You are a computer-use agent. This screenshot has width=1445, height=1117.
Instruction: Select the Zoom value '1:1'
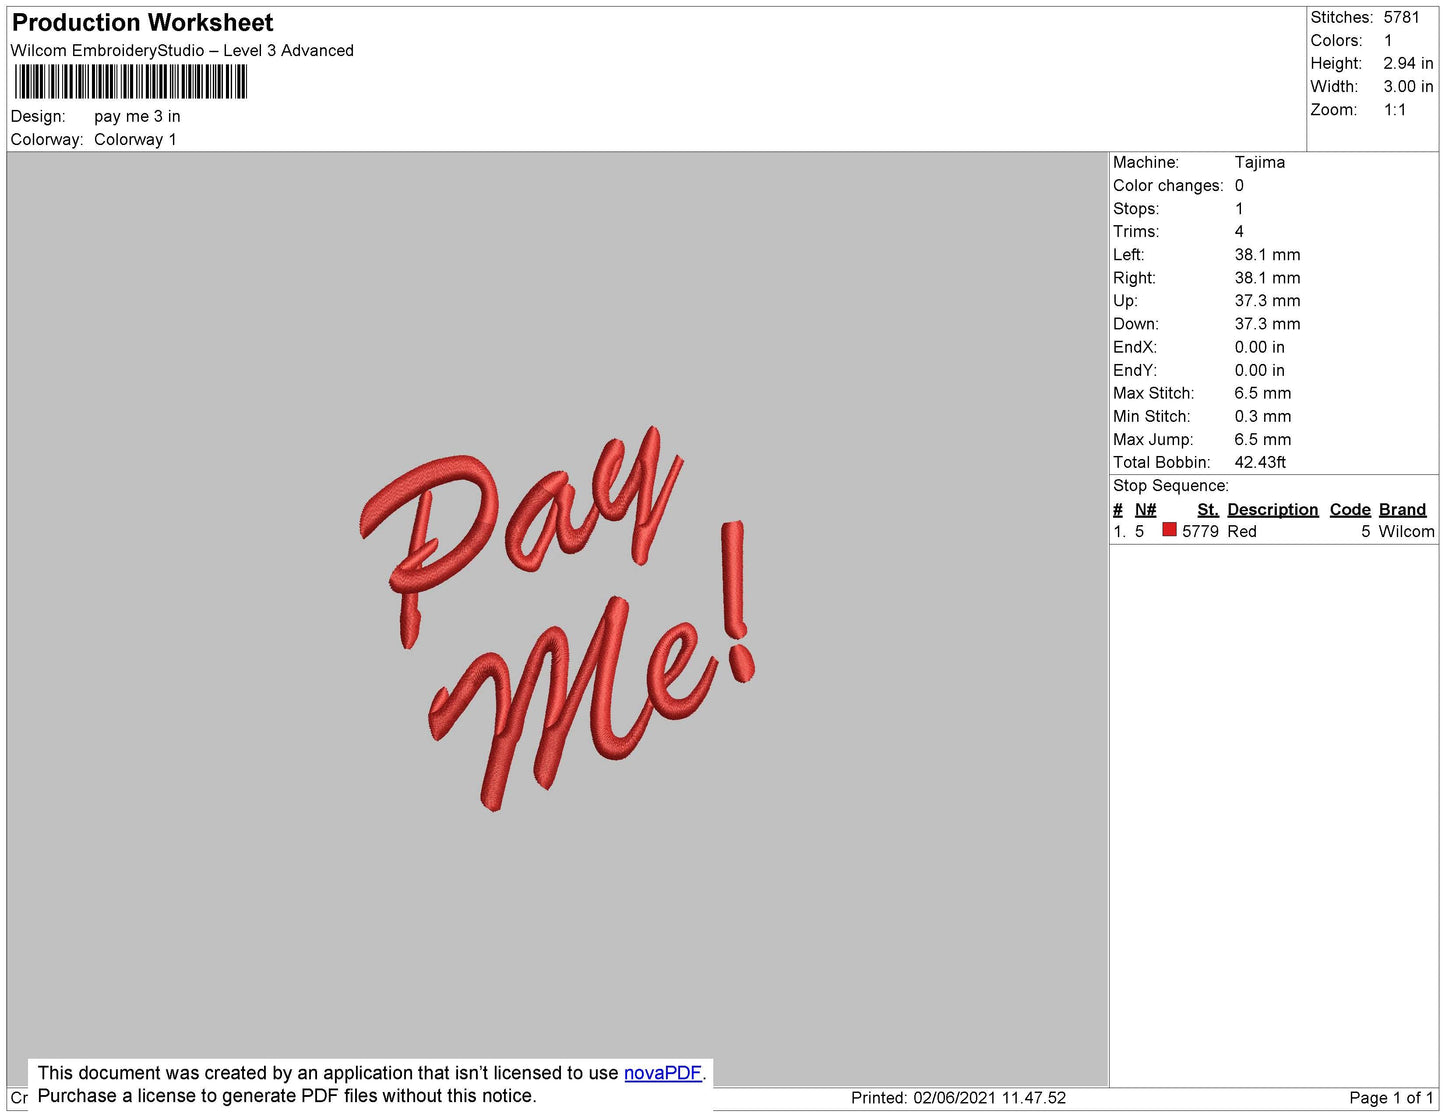click(1395, 110)
